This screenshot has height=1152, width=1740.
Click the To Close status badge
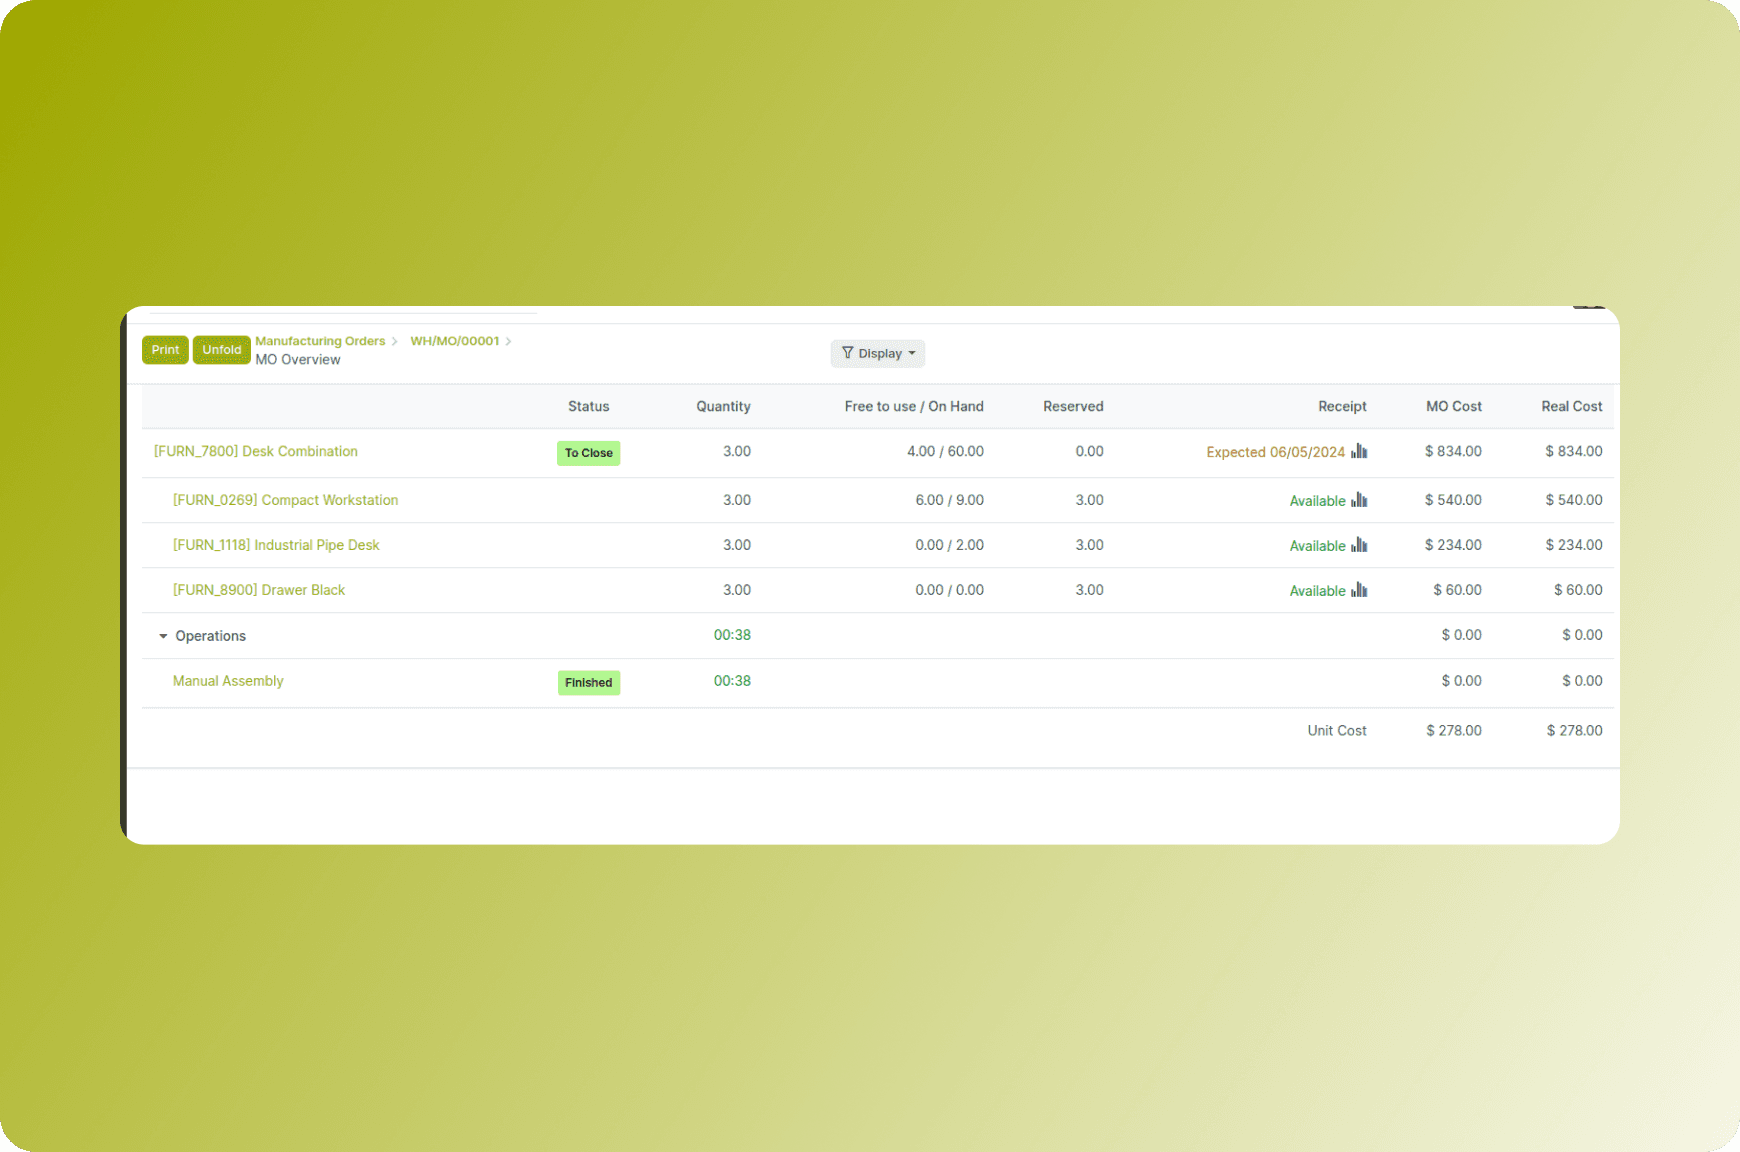tap(589, 453)
